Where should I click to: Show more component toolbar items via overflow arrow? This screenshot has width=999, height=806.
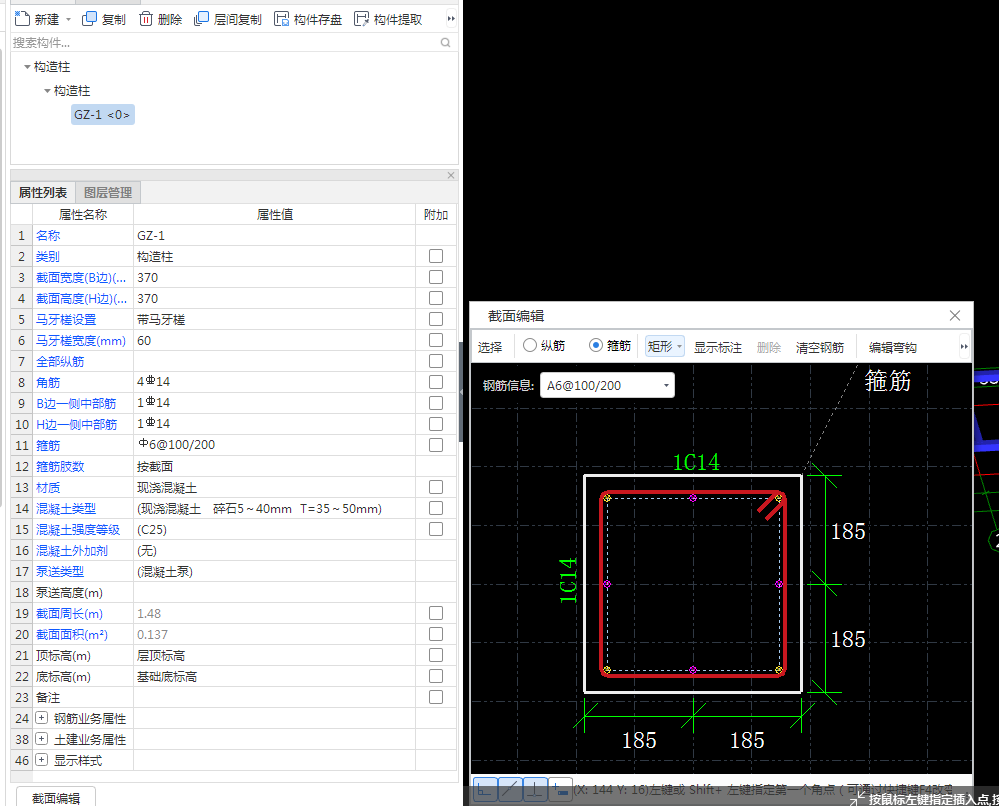[x=451, y=18]
